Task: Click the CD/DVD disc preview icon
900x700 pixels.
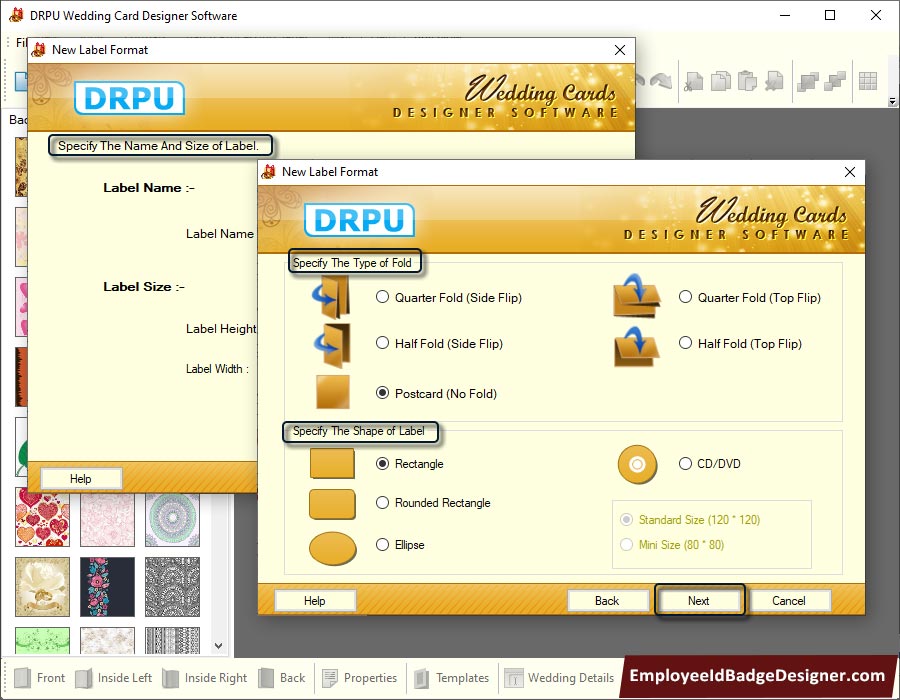Action: (x=637, y=464)
